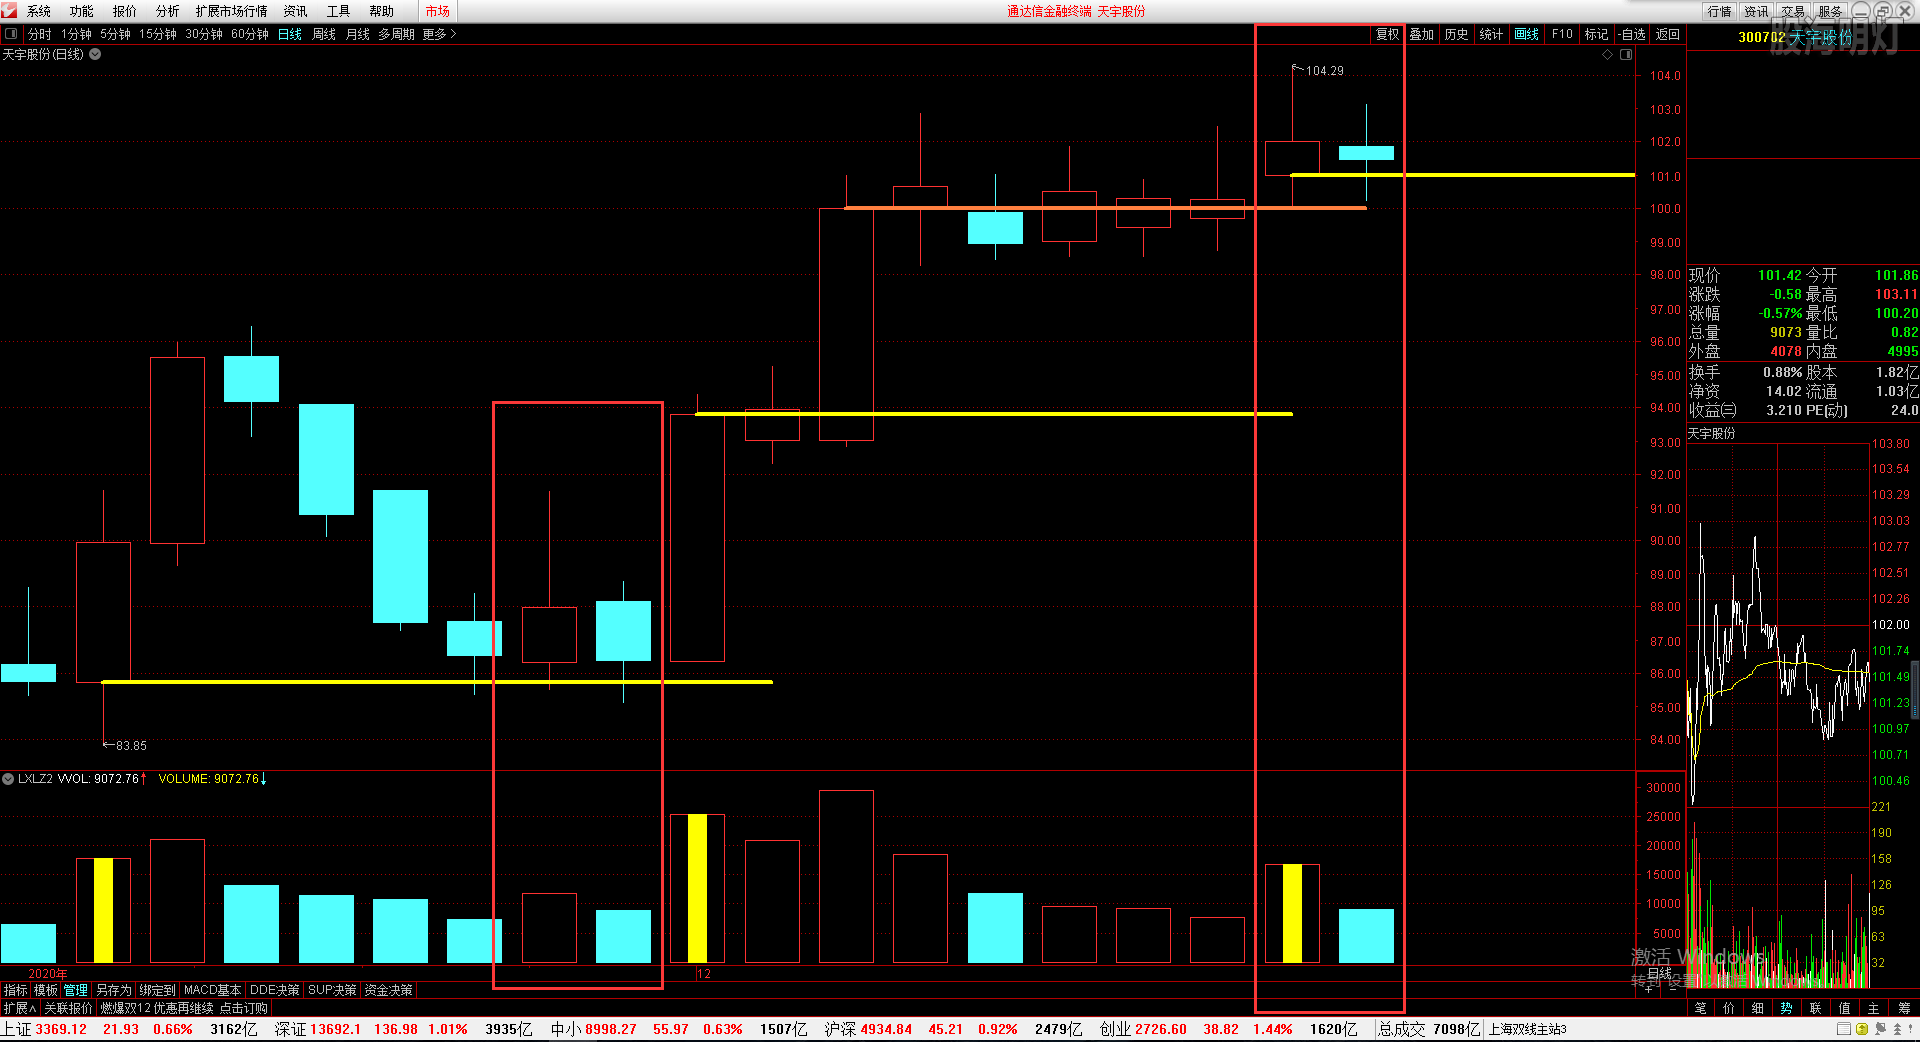
Task: Open the 分析 menu
Action: click(x=168, y=11)
